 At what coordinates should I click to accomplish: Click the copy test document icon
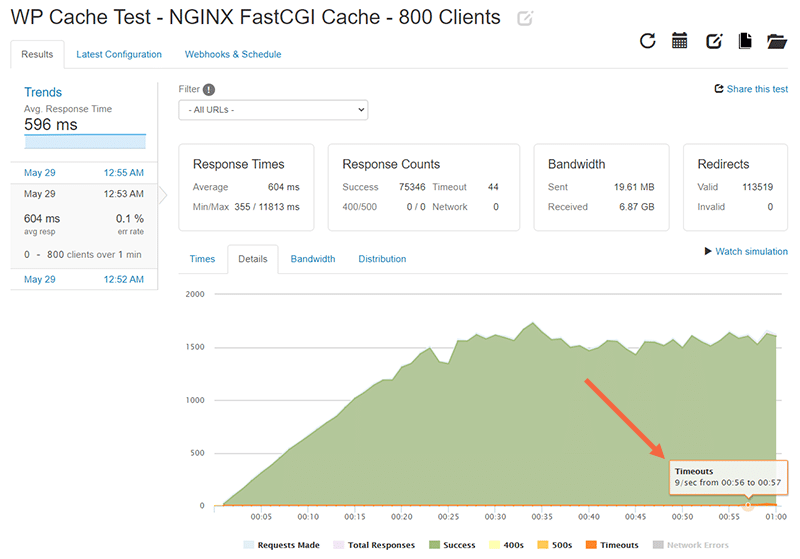click(745, 41)
